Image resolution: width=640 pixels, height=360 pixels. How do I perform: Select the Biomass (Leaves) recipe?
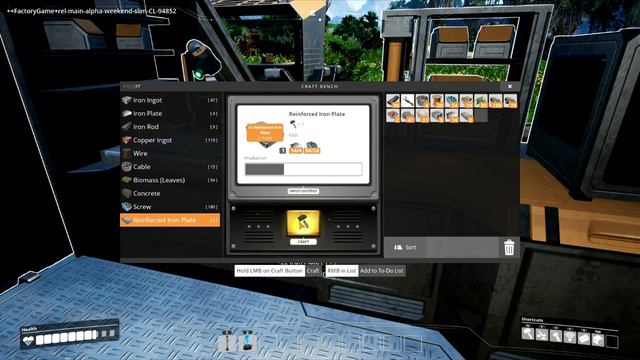tap(170, 180)
